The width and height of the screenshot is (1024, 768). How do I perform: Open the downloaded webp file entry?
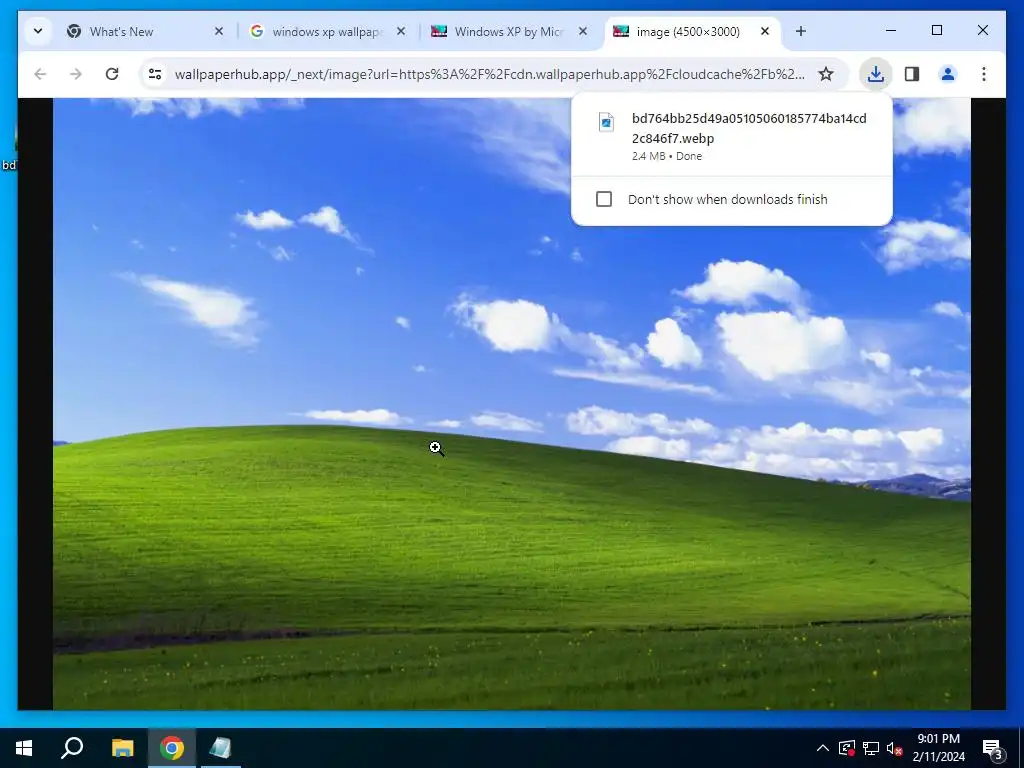coord(731,136)
